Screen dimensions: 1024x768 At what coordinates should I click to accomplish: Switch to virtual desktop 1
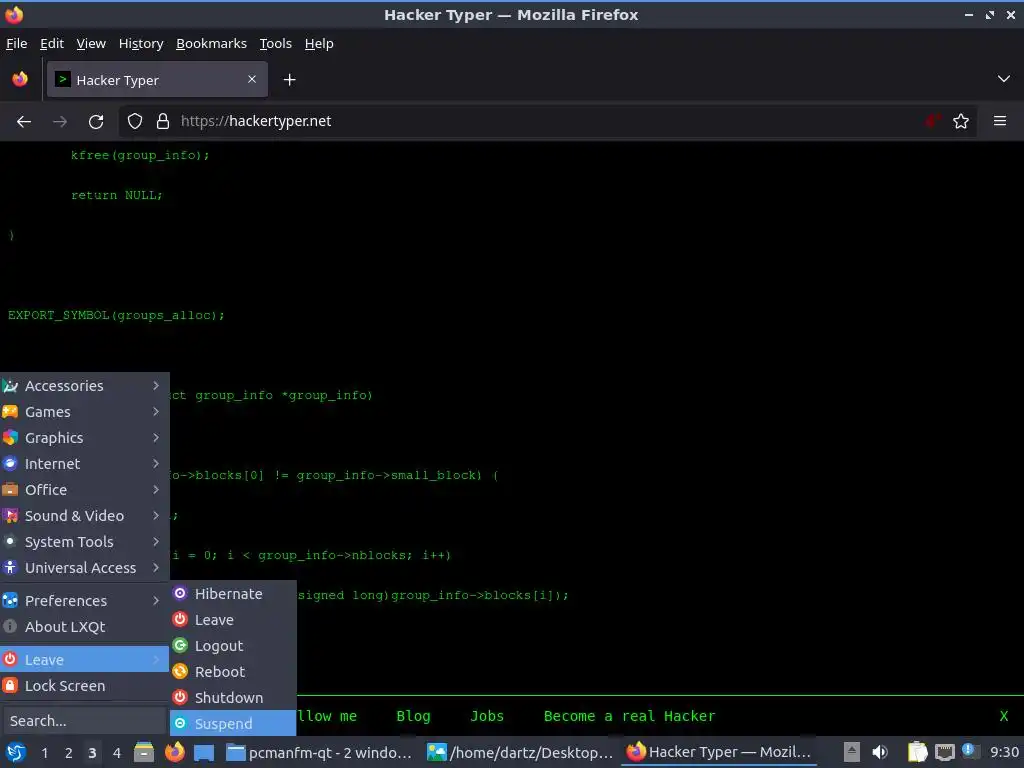tap(44, 753)
